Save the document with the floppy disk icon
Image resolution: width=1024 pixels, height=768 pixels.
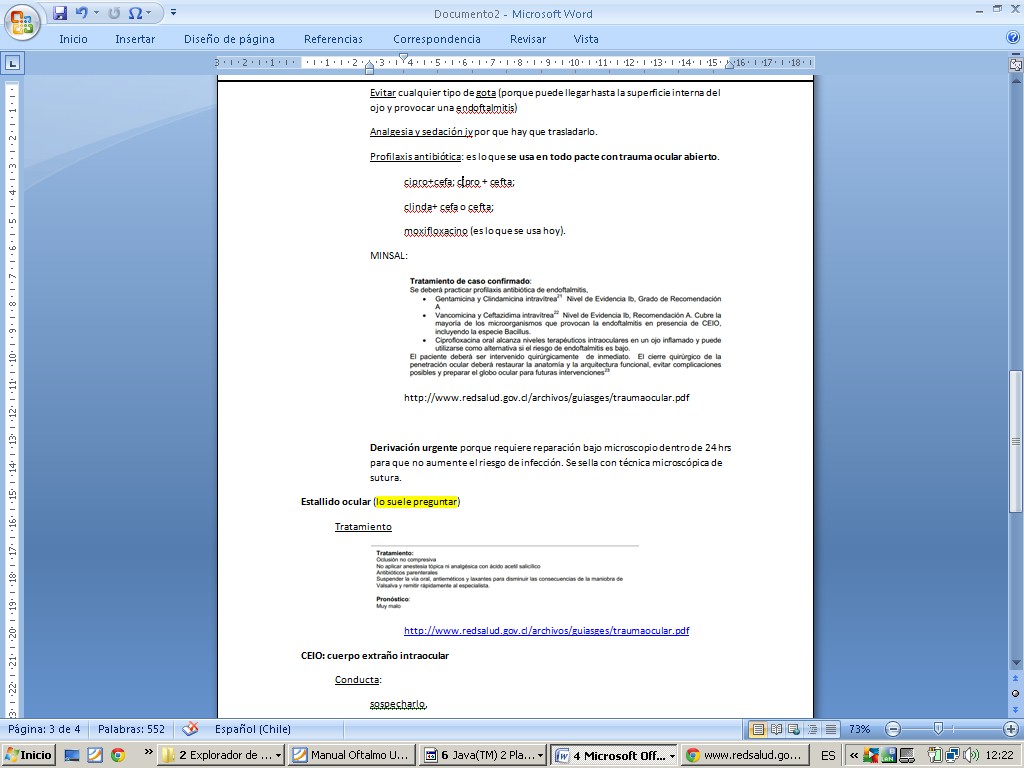click(60, 13)
